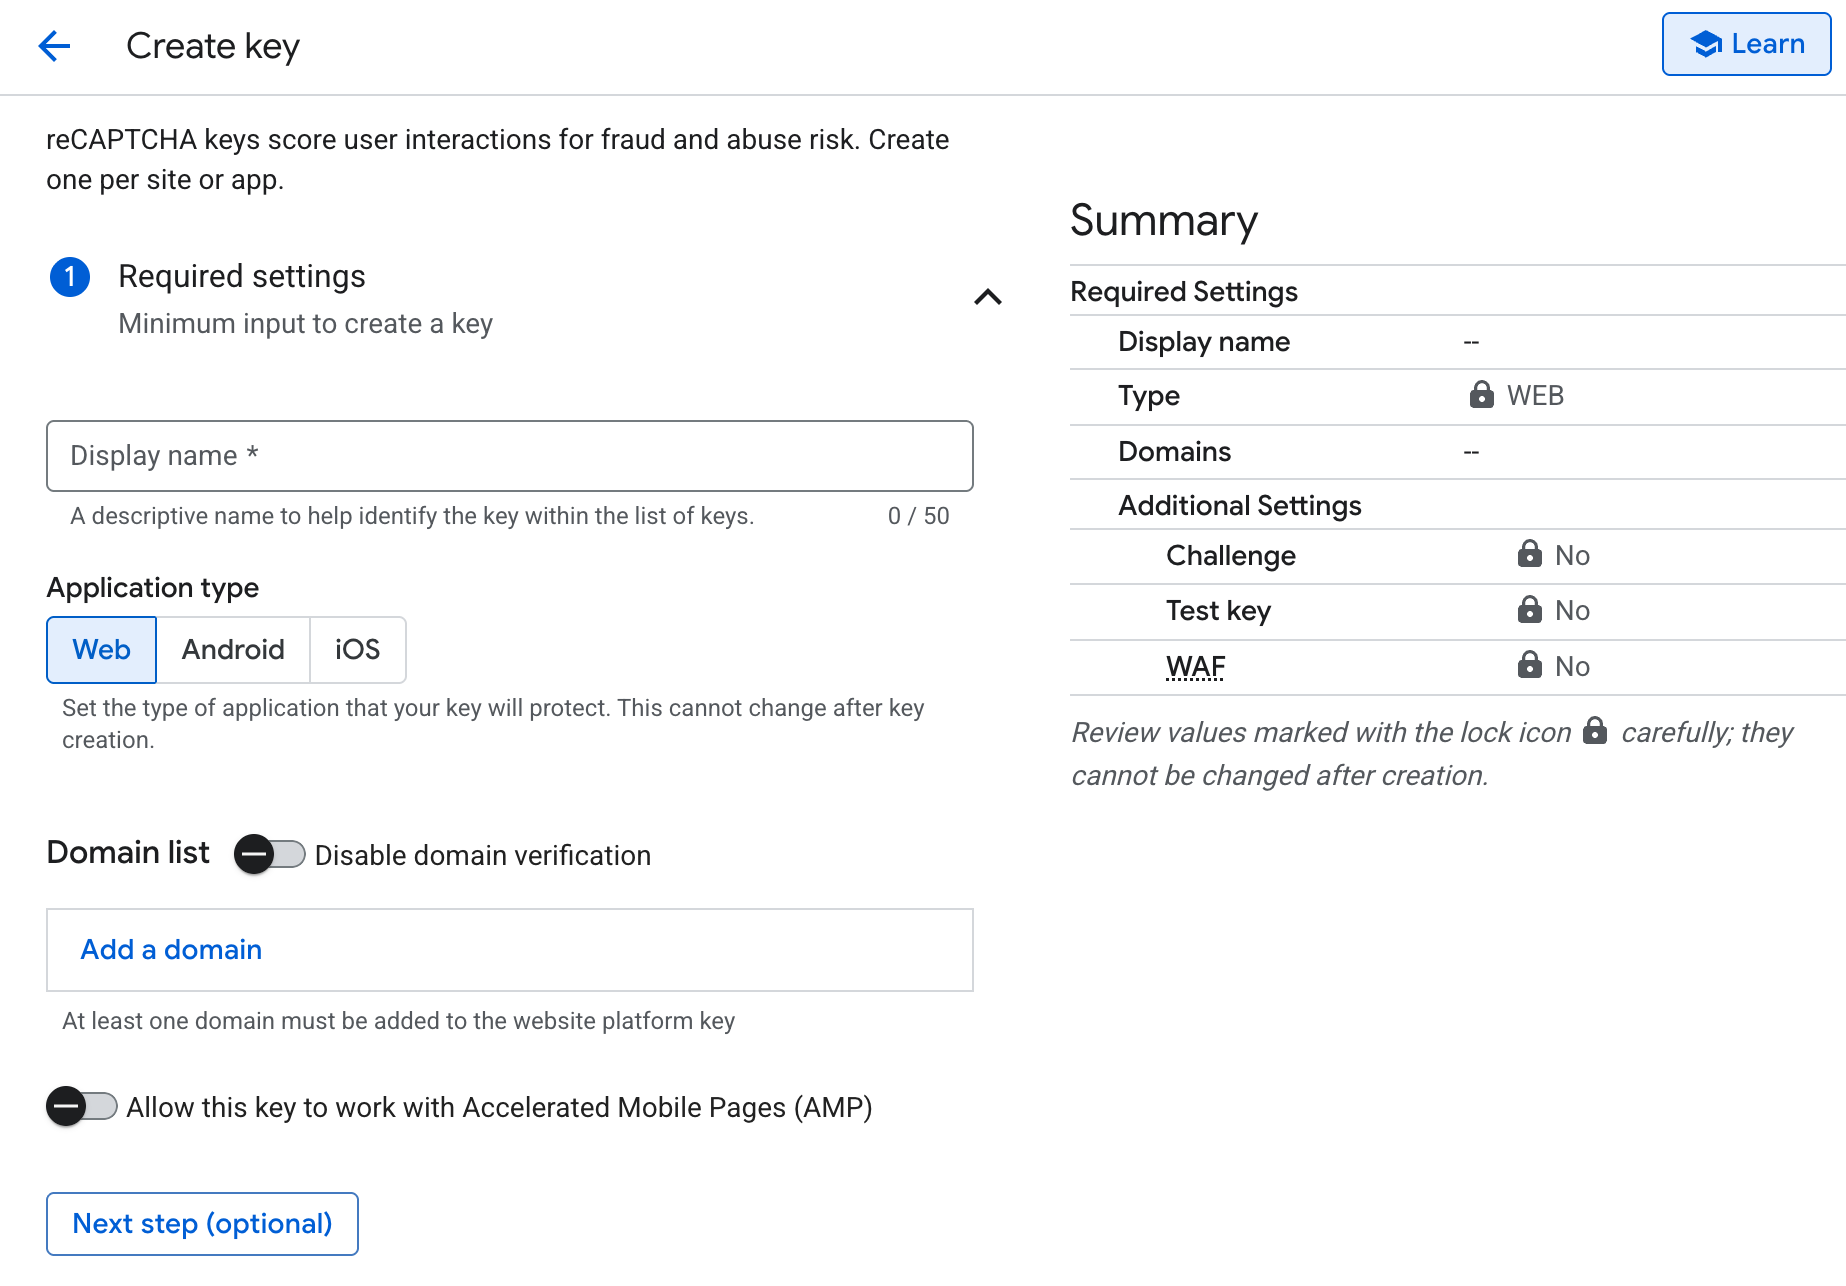The image size is (1846, 1286).
Task: Click the graduation cap Learn icon
Action: tap(1705, 44)
